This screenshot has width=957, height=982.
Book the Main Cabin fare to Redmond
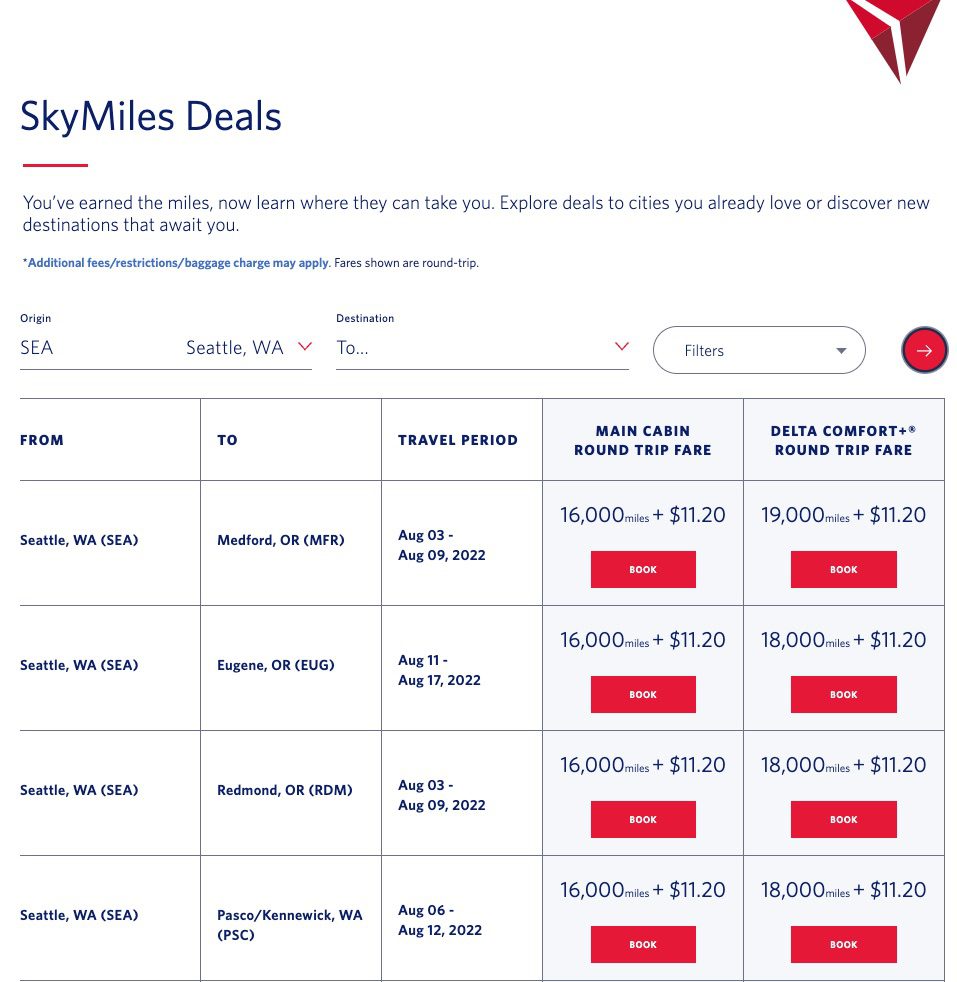pyautogui.click(x=643, y=819)
